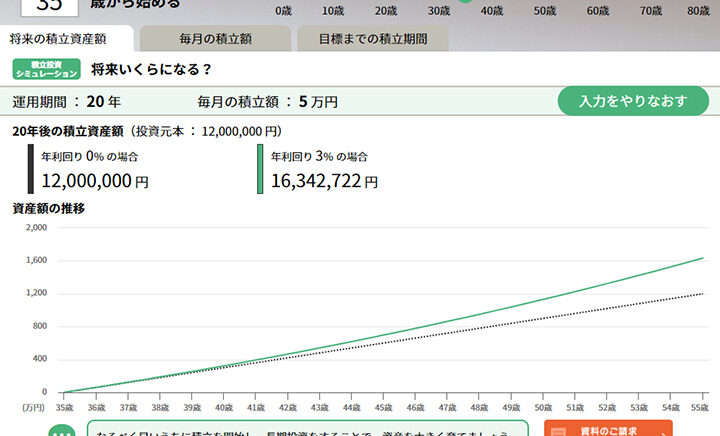Jump to the 70歳 slider label

pos(651,11)
